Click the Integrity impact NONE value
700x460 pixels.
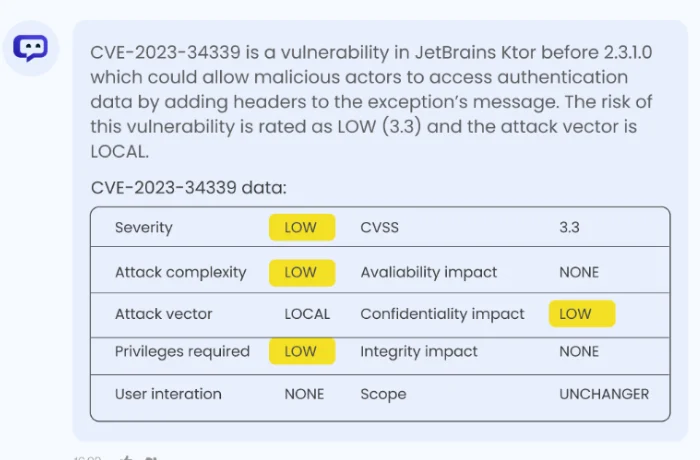point(579,351)
